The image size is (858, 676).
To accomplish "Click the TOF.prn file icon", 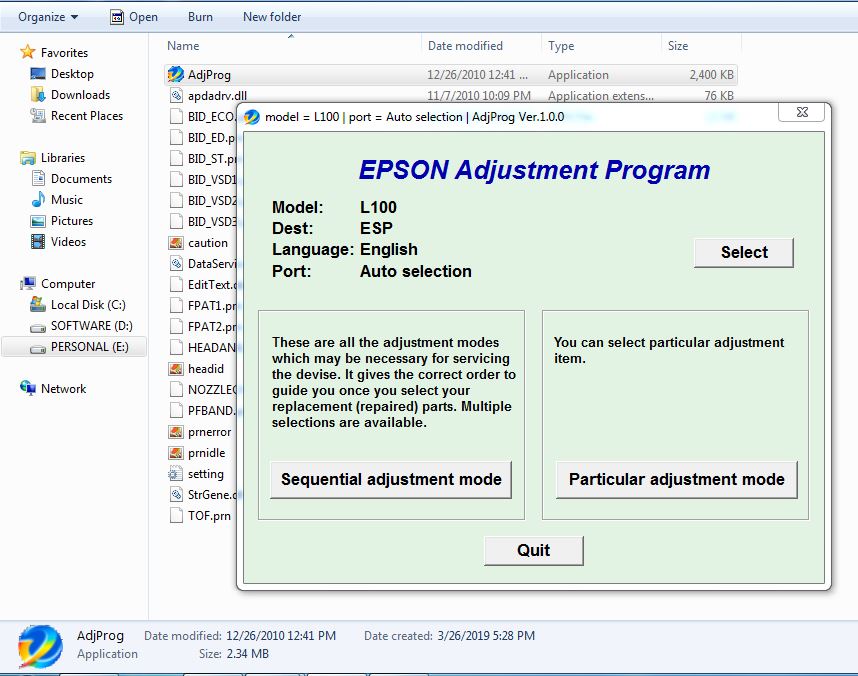I will click(x=176, y=516).
